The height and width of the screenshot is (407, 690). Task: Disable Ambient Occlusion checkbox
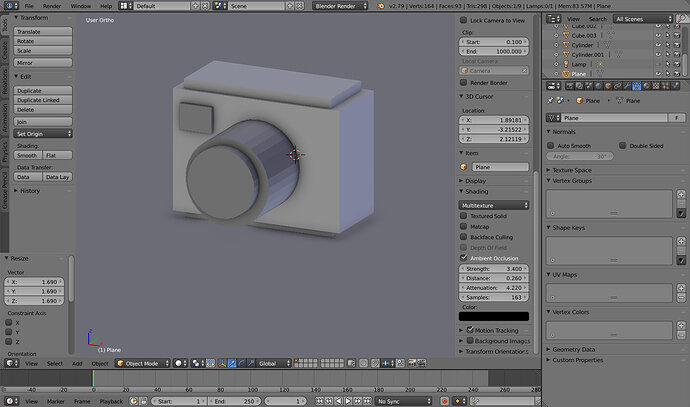point(463,258)
